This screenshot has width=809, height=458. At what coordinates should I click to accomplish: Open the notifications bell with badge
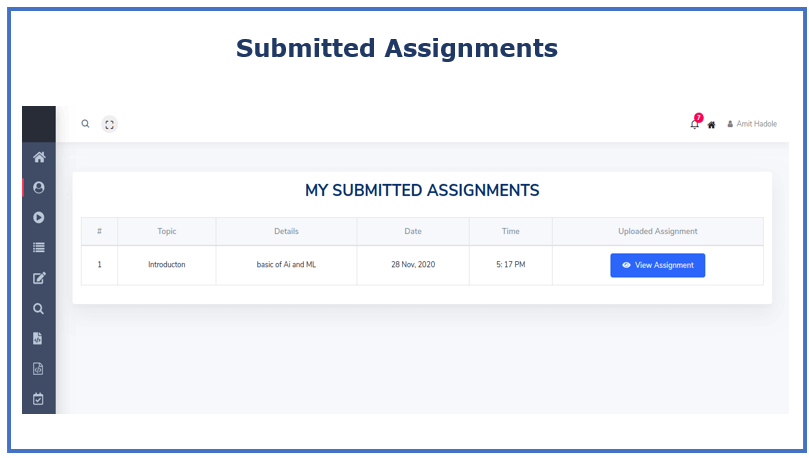(x=695, y=122)
